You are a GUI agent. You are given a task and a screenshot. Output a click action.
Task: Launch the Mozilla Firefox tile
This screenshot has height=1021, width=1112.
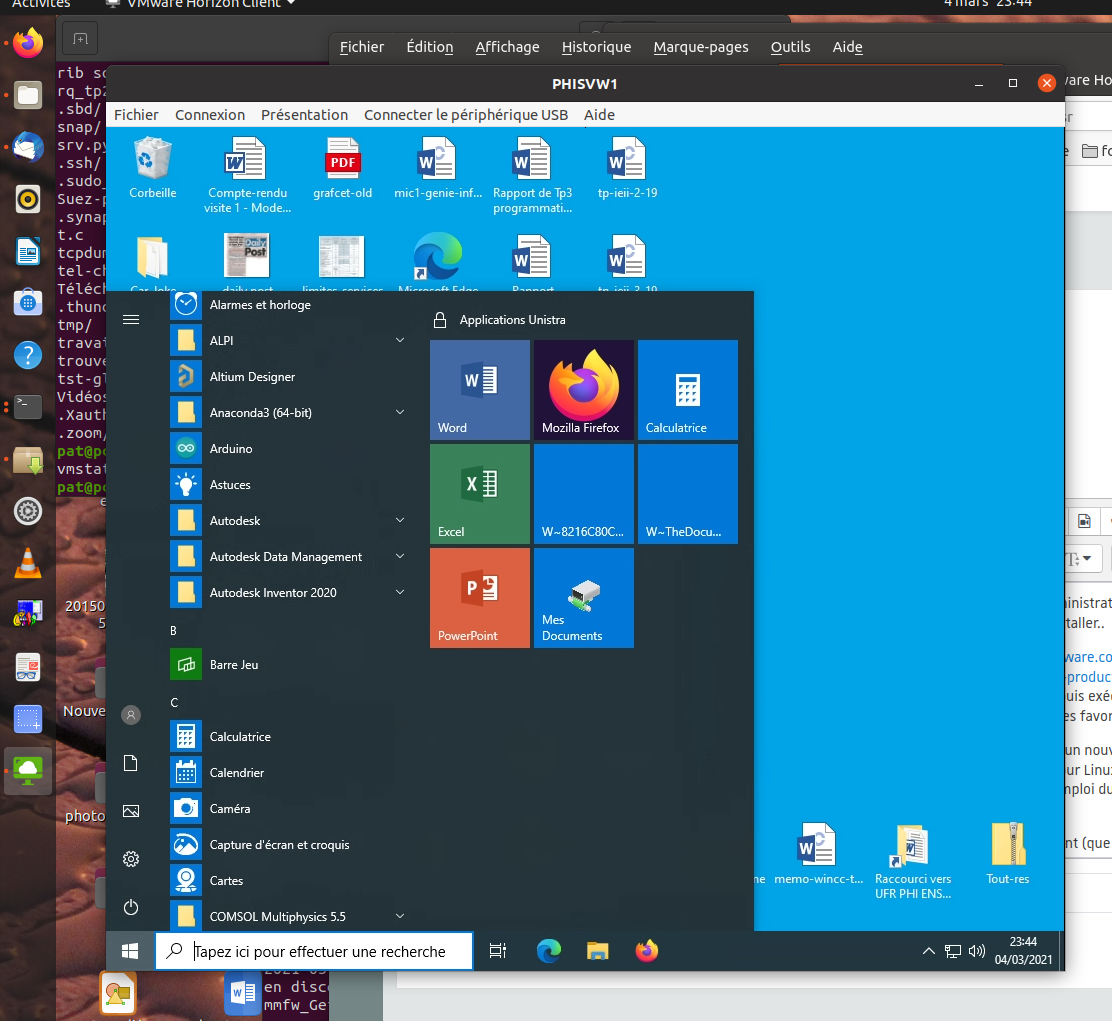584,390
